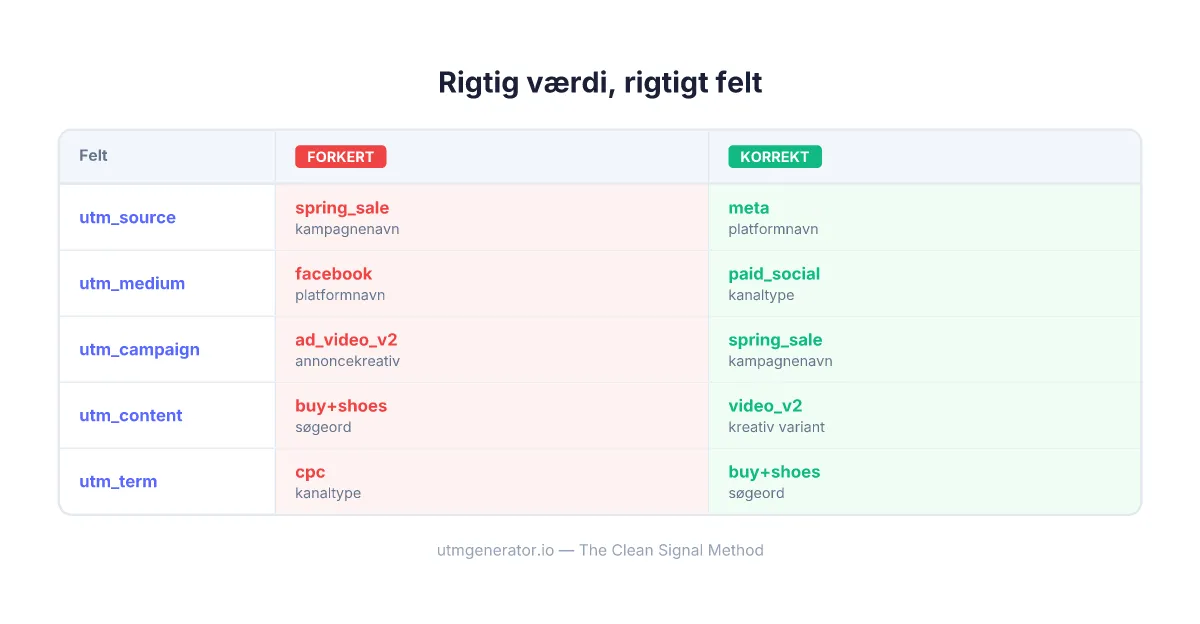Click the utm_content field label

(x=131, y=416)
